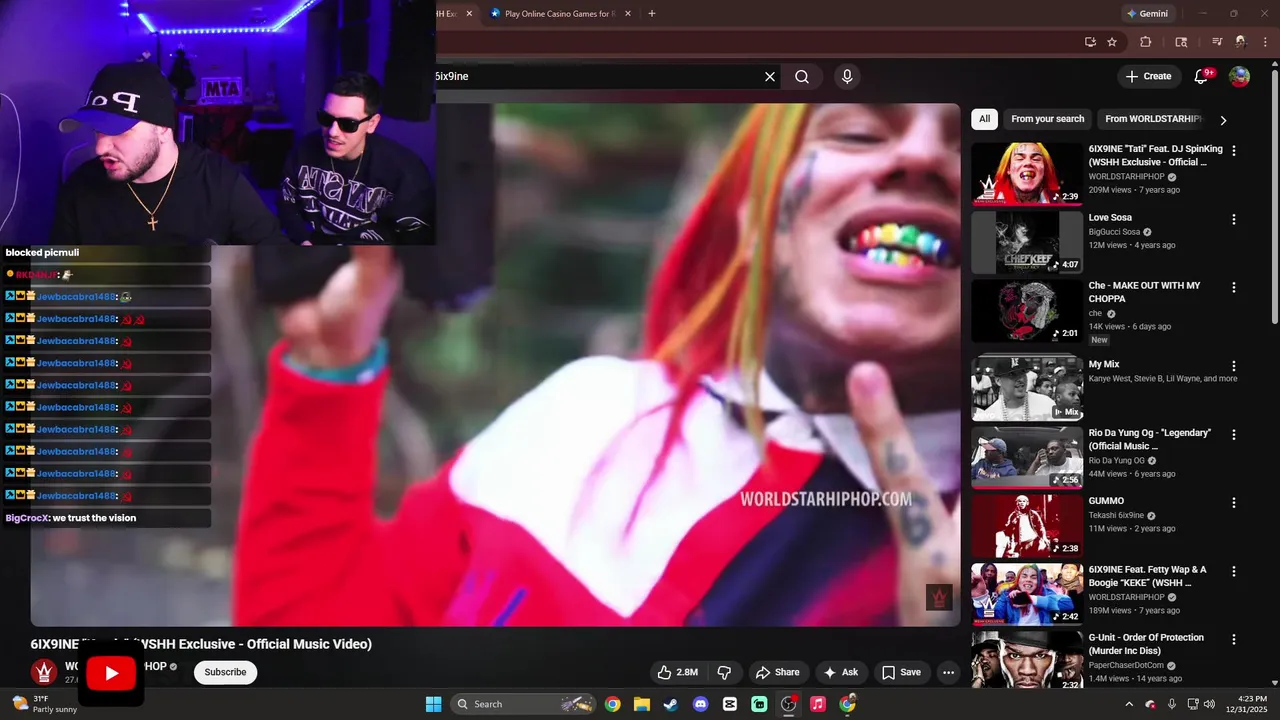Open the Rio Da Yung Og Legendary thumbnail
This screenshot has width=1280, height=720.
point(1027,457)
